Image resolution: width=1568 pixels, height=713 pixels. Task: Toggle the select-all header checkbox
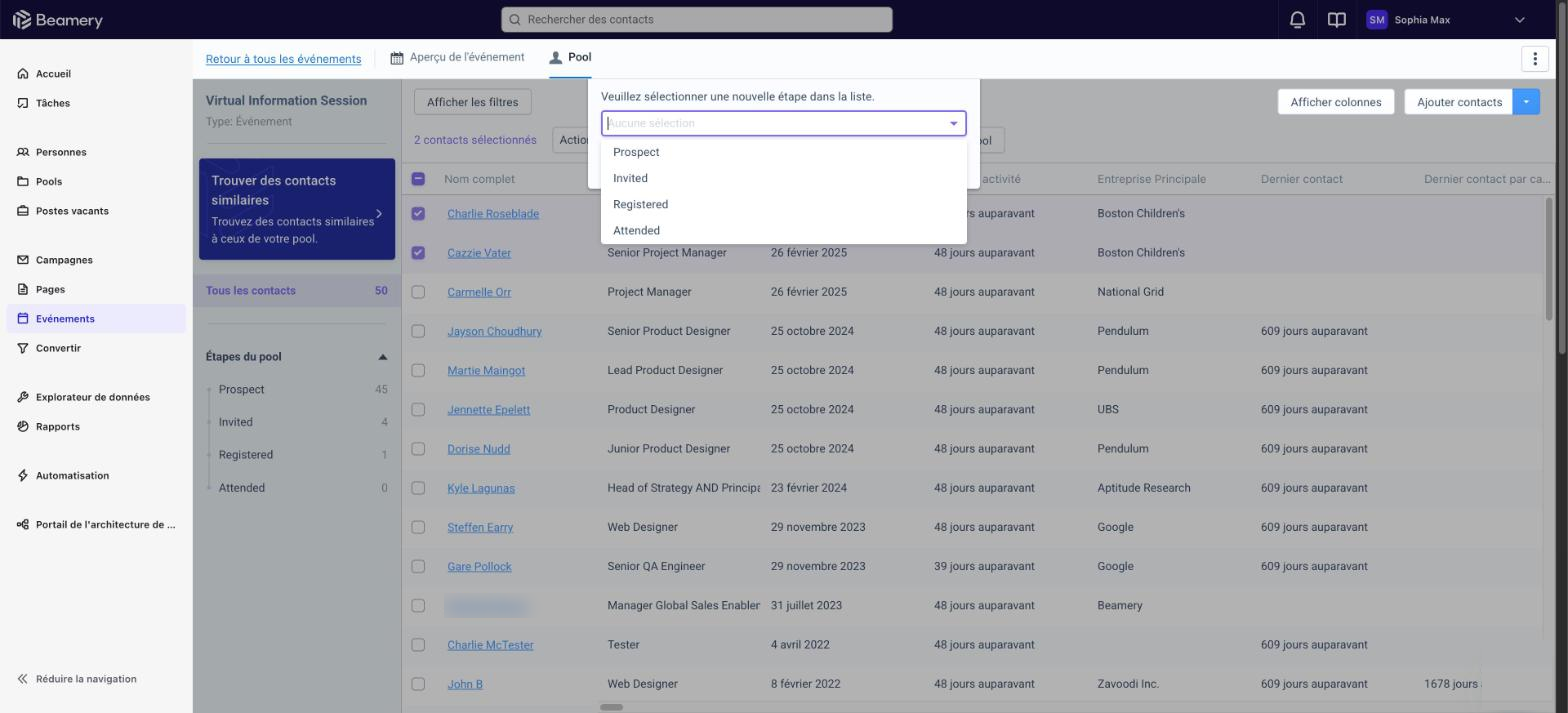[x=418, y=179]
